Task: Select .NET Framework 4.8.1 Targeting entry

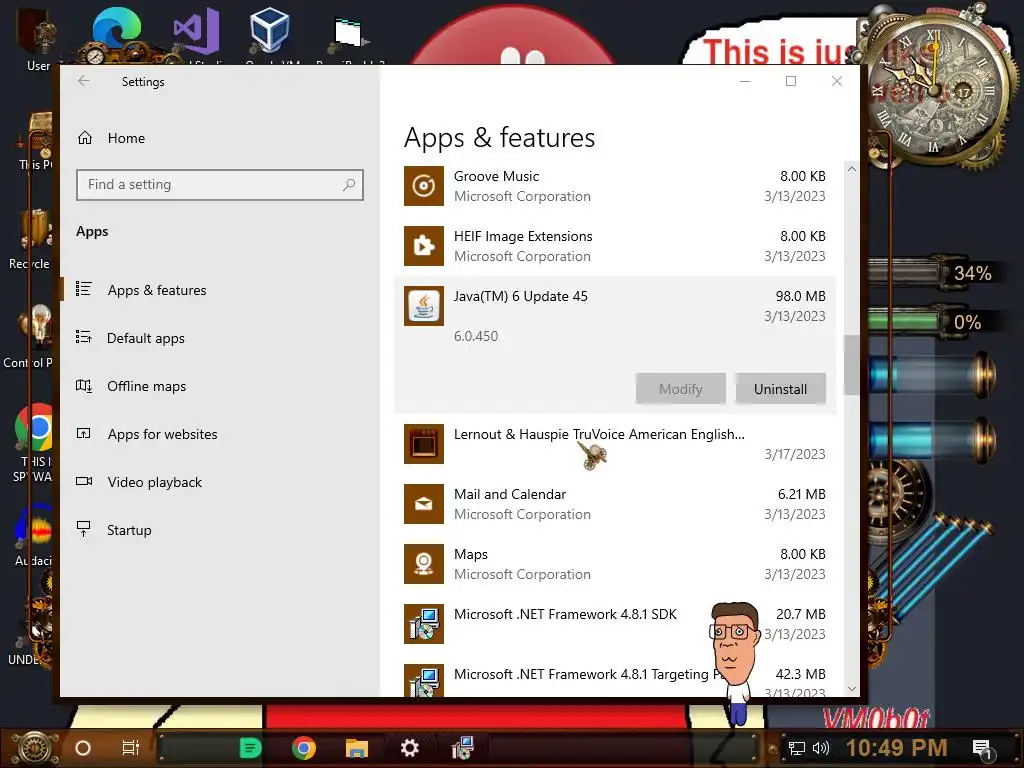Action: (588, 675)
